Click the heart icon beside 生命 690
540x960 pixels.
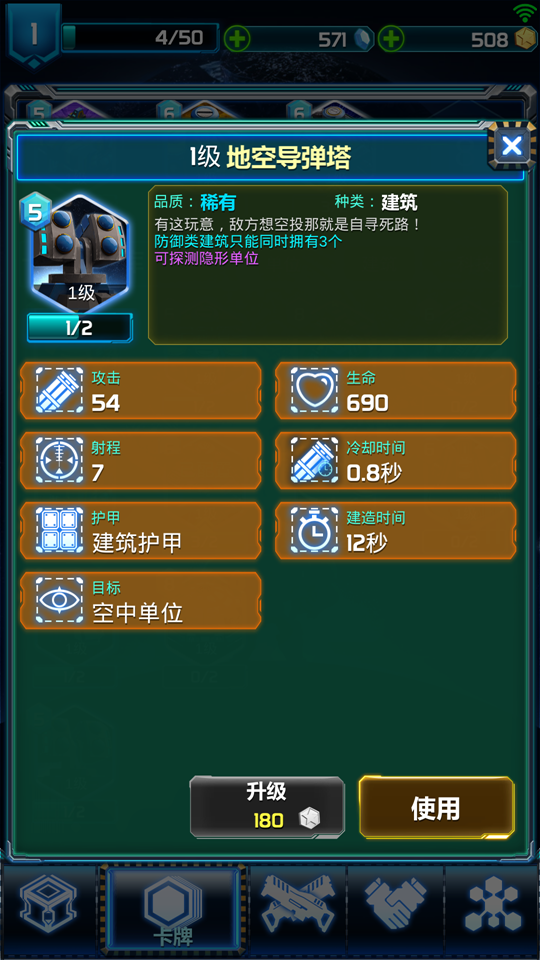click(314, 391)
